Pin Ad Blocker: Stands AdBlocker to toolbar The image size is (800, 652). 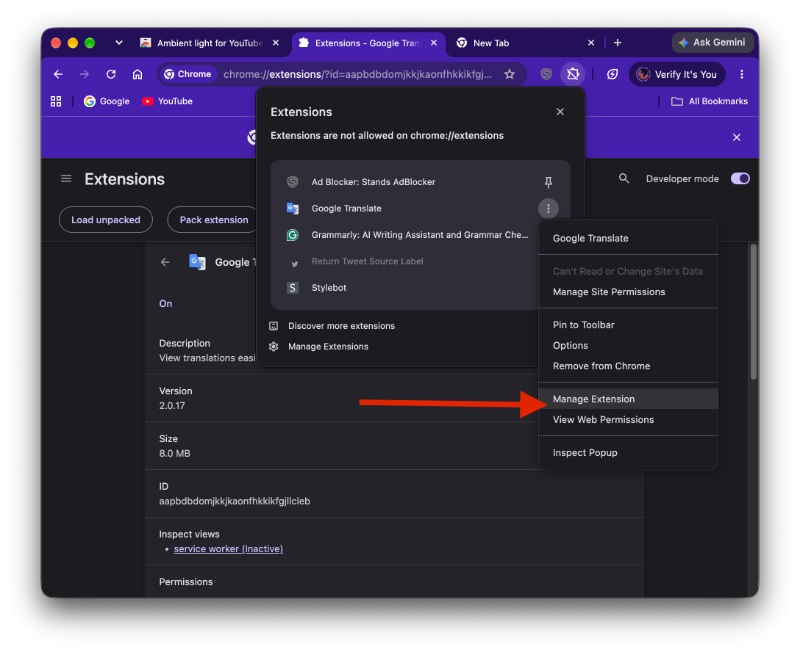(x=548, y=182)
